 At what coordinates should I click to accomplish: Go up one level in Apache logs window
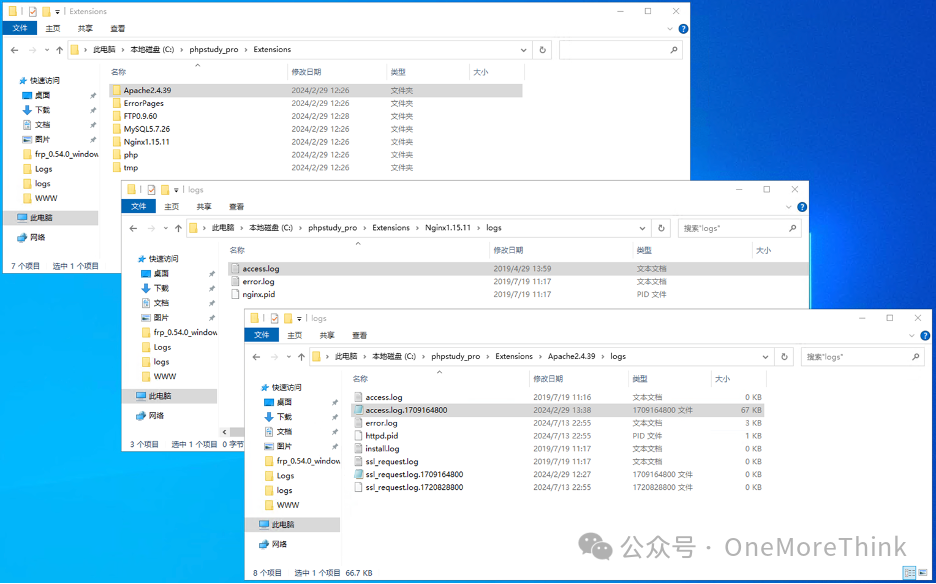(301, 356)
